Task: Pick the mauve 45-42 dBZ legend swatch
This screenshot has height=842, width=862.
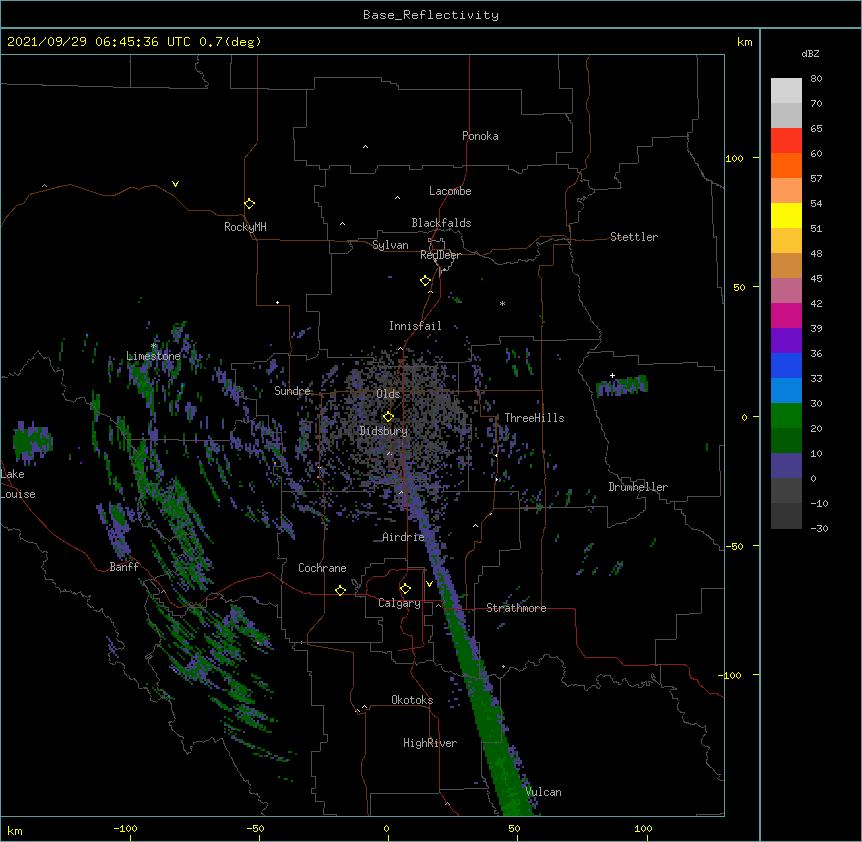Action: (786, 290)
